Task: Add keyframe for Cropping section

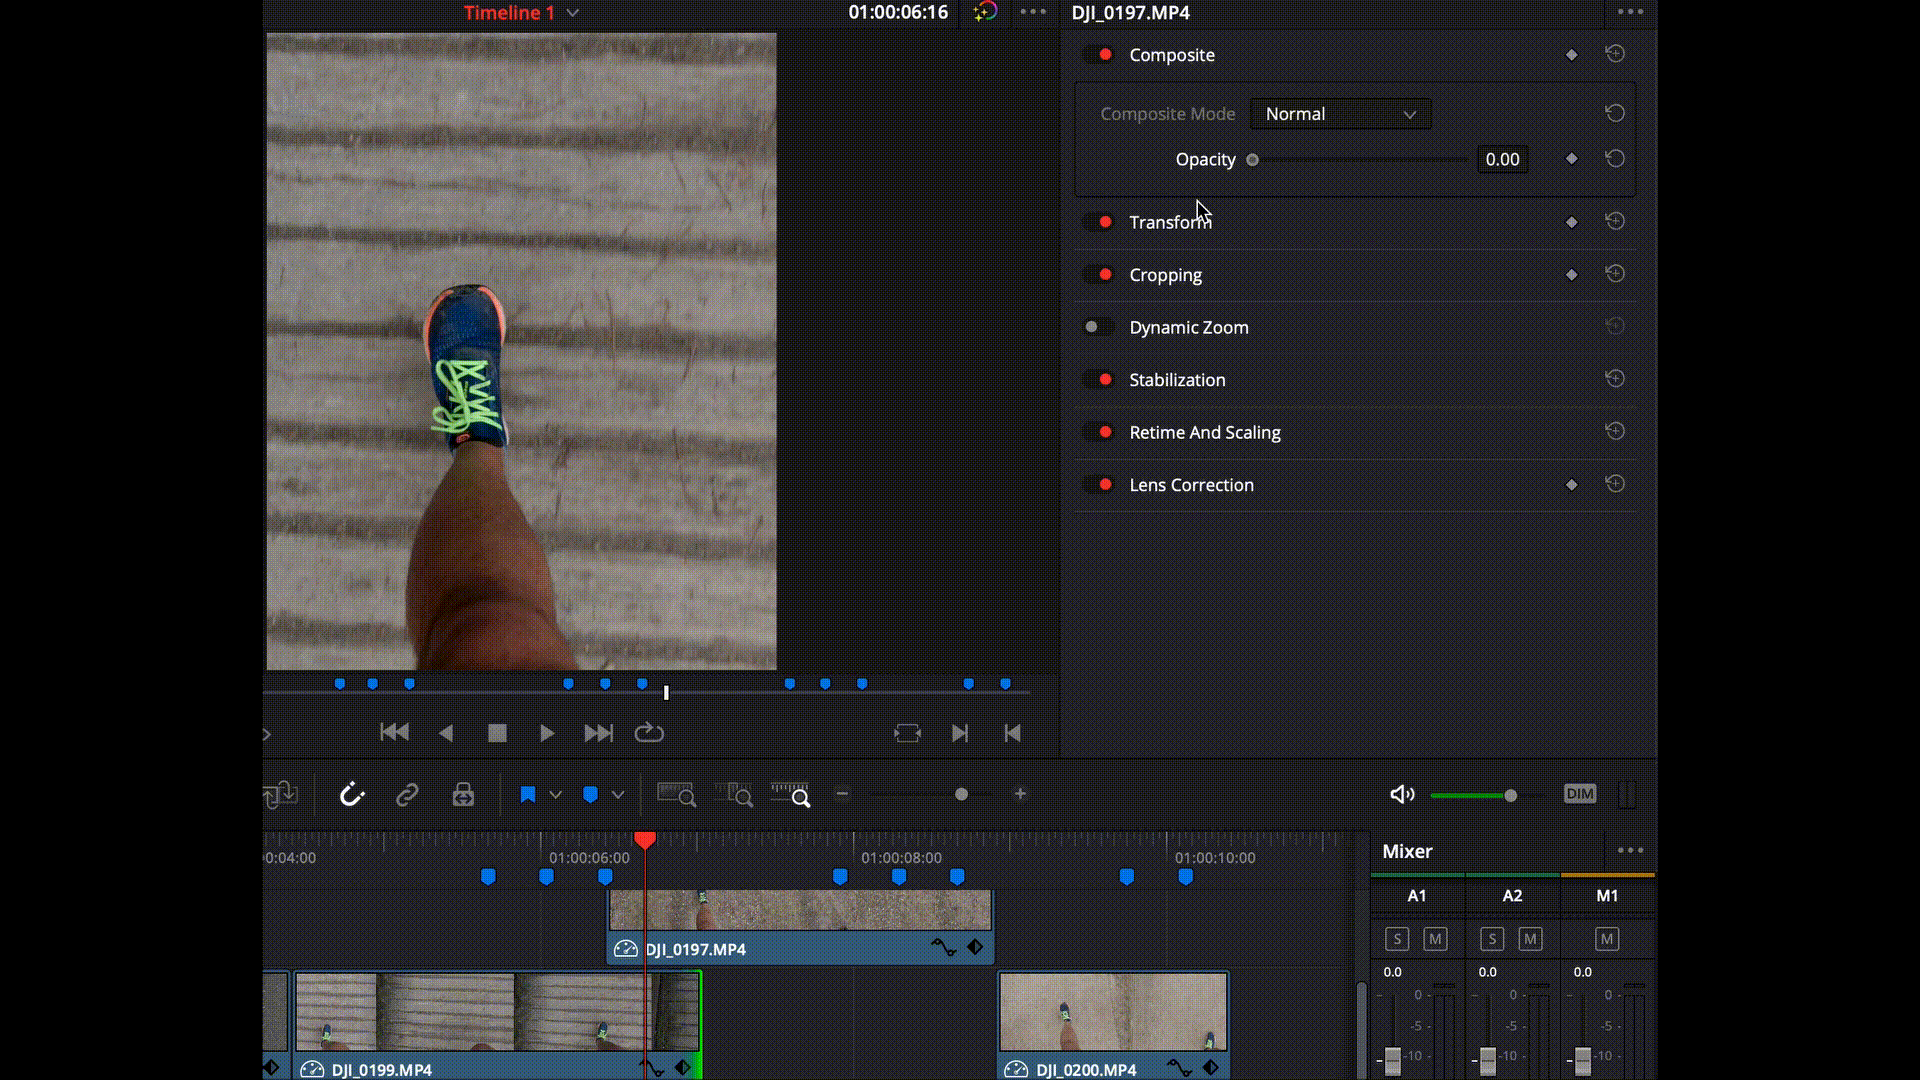Action: click(1571, 275)
